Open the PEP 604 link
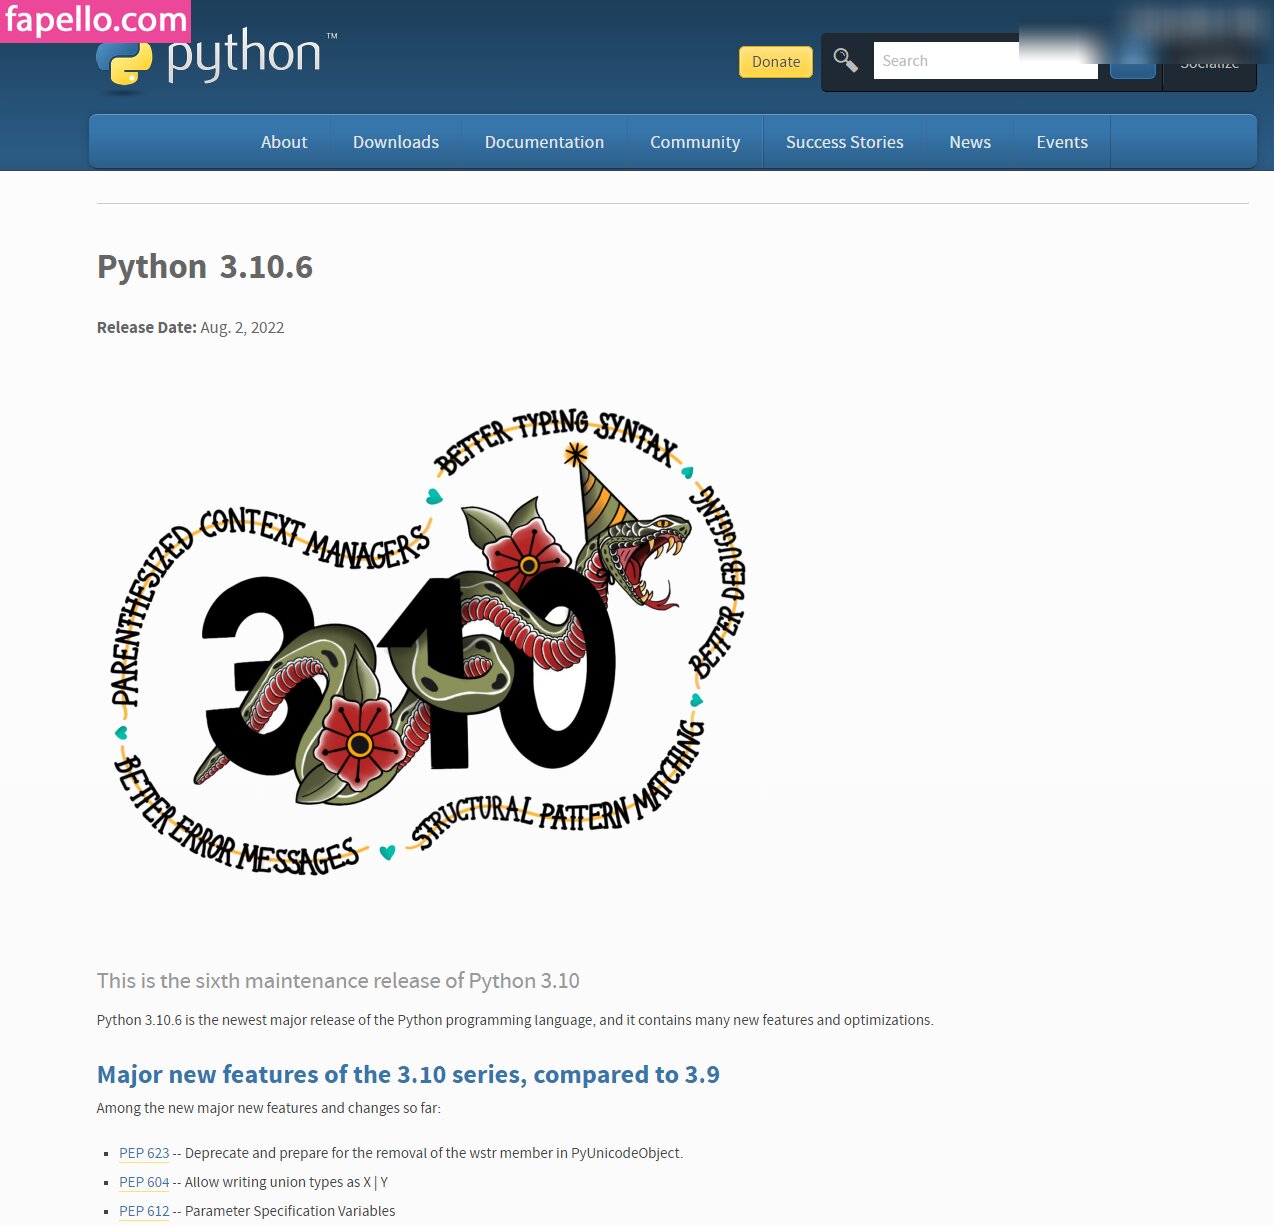 coord(144,1182)
